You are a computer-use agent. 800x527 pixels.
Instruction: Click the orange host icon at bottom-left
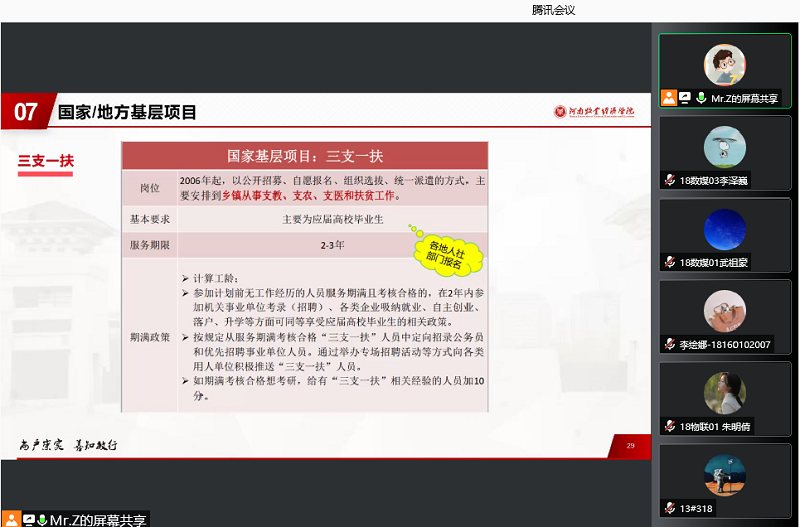(x=12, y=519)
